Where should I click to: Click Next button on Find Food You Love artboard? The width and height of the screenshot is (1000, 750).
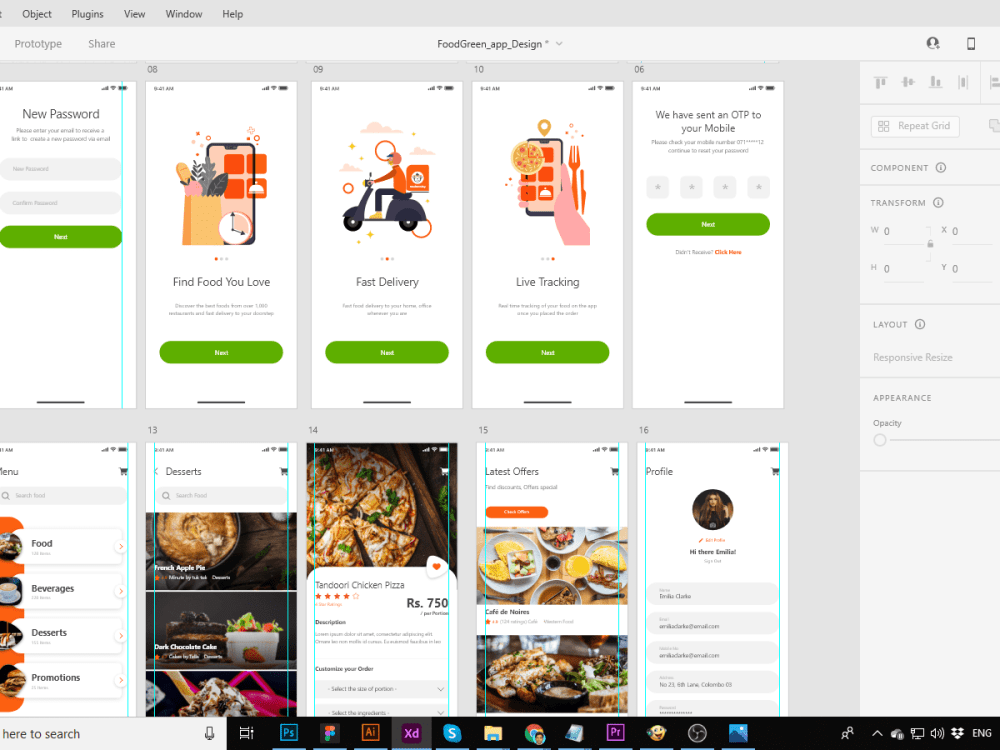pos(221,353)
